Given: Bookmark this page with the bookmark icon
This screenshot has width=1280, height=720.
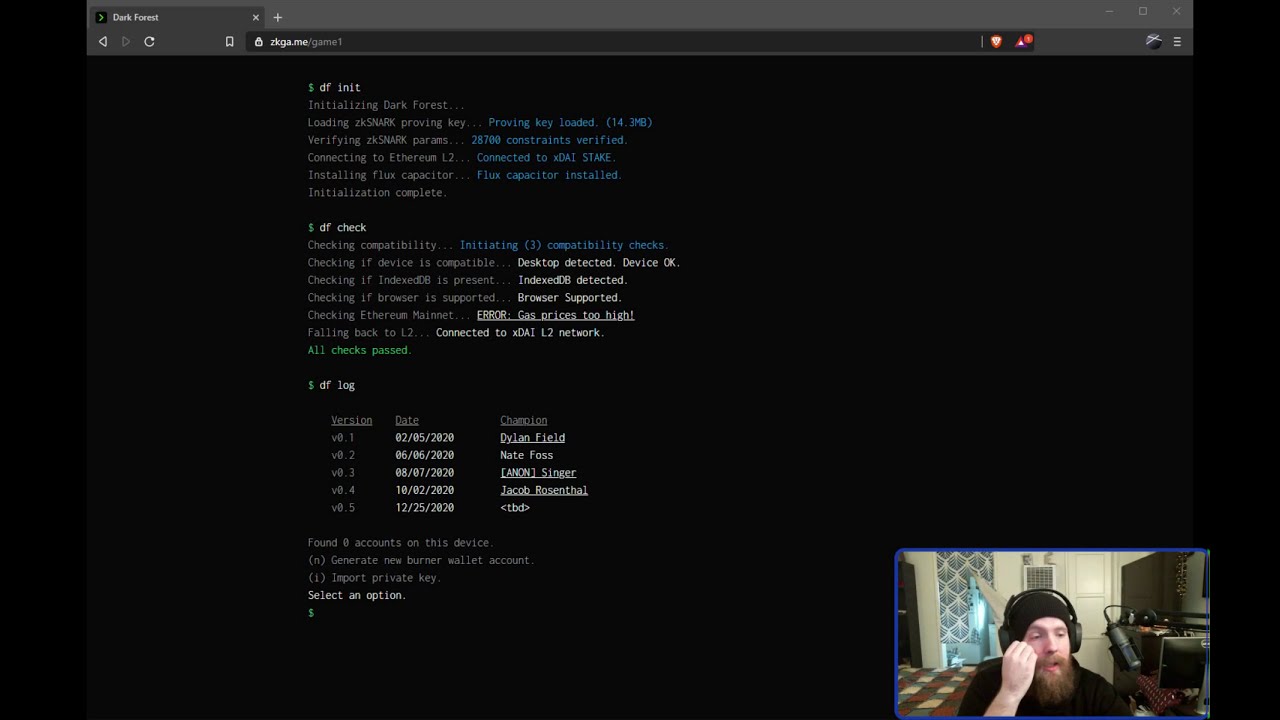Looking at the screenshot, I should [x=229, y=42].
